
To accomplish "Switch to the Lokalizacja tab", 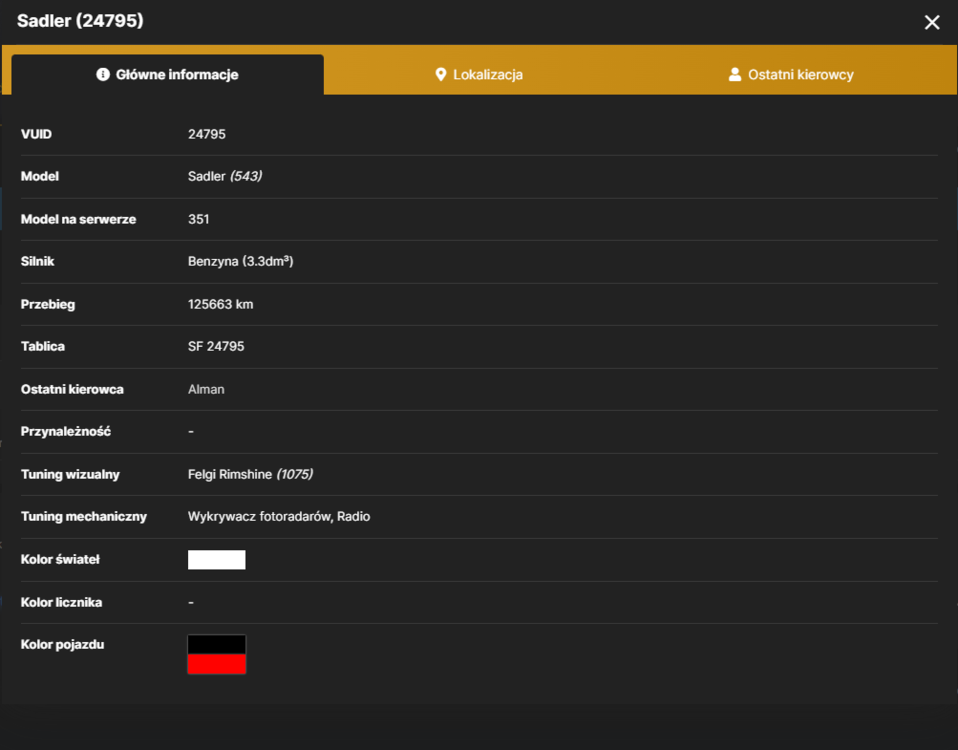I will 479,75.
